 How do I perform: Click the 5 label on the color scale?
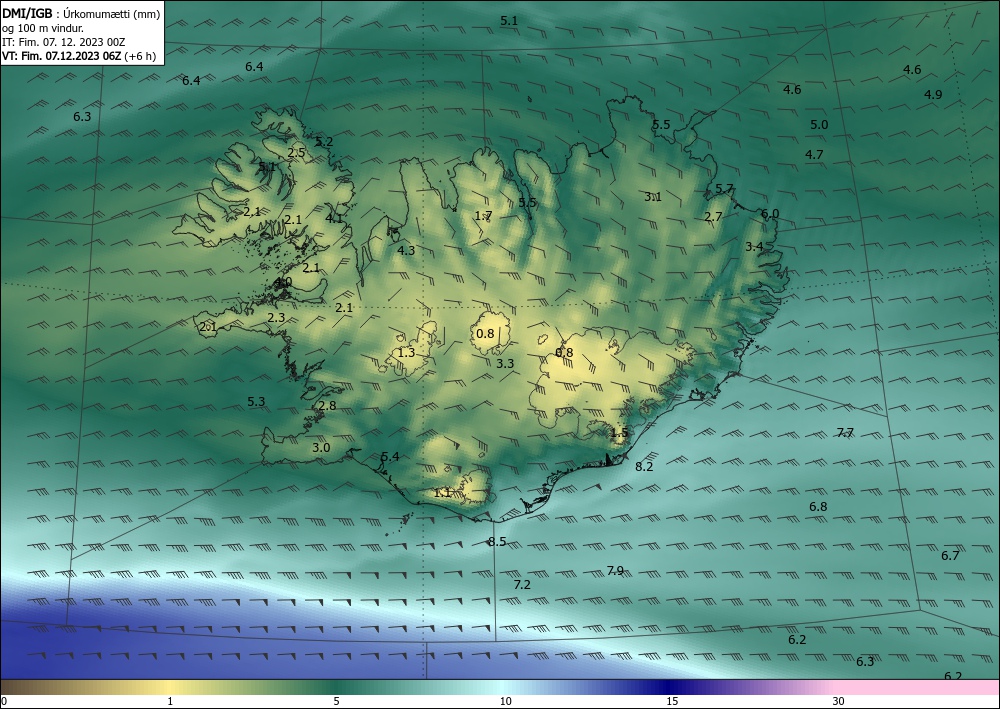(336, 701)
